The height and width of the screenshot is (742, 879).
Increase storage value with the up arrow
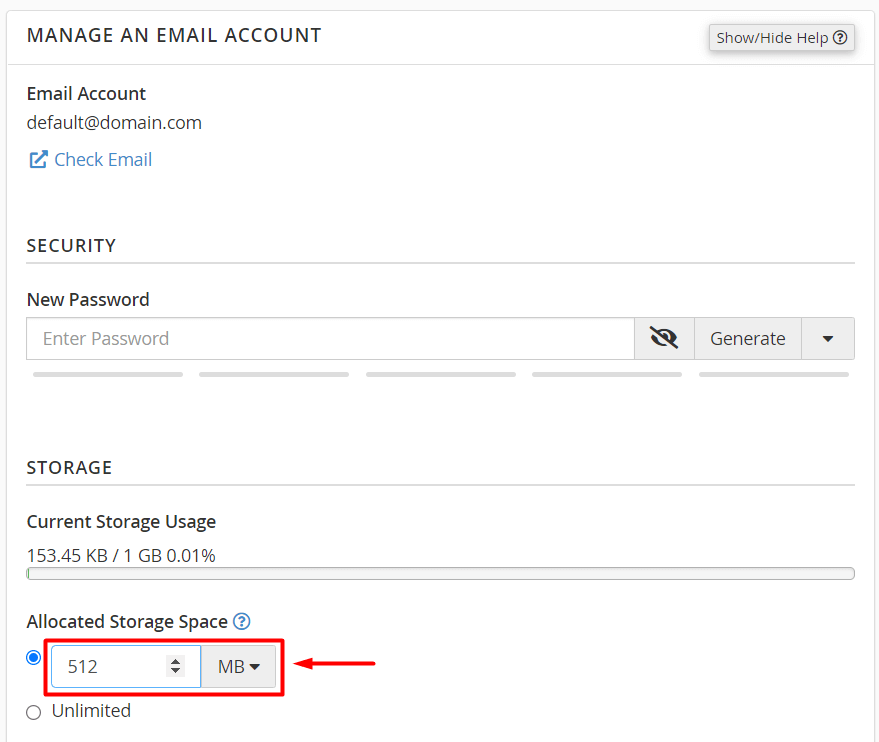(175, 661)
